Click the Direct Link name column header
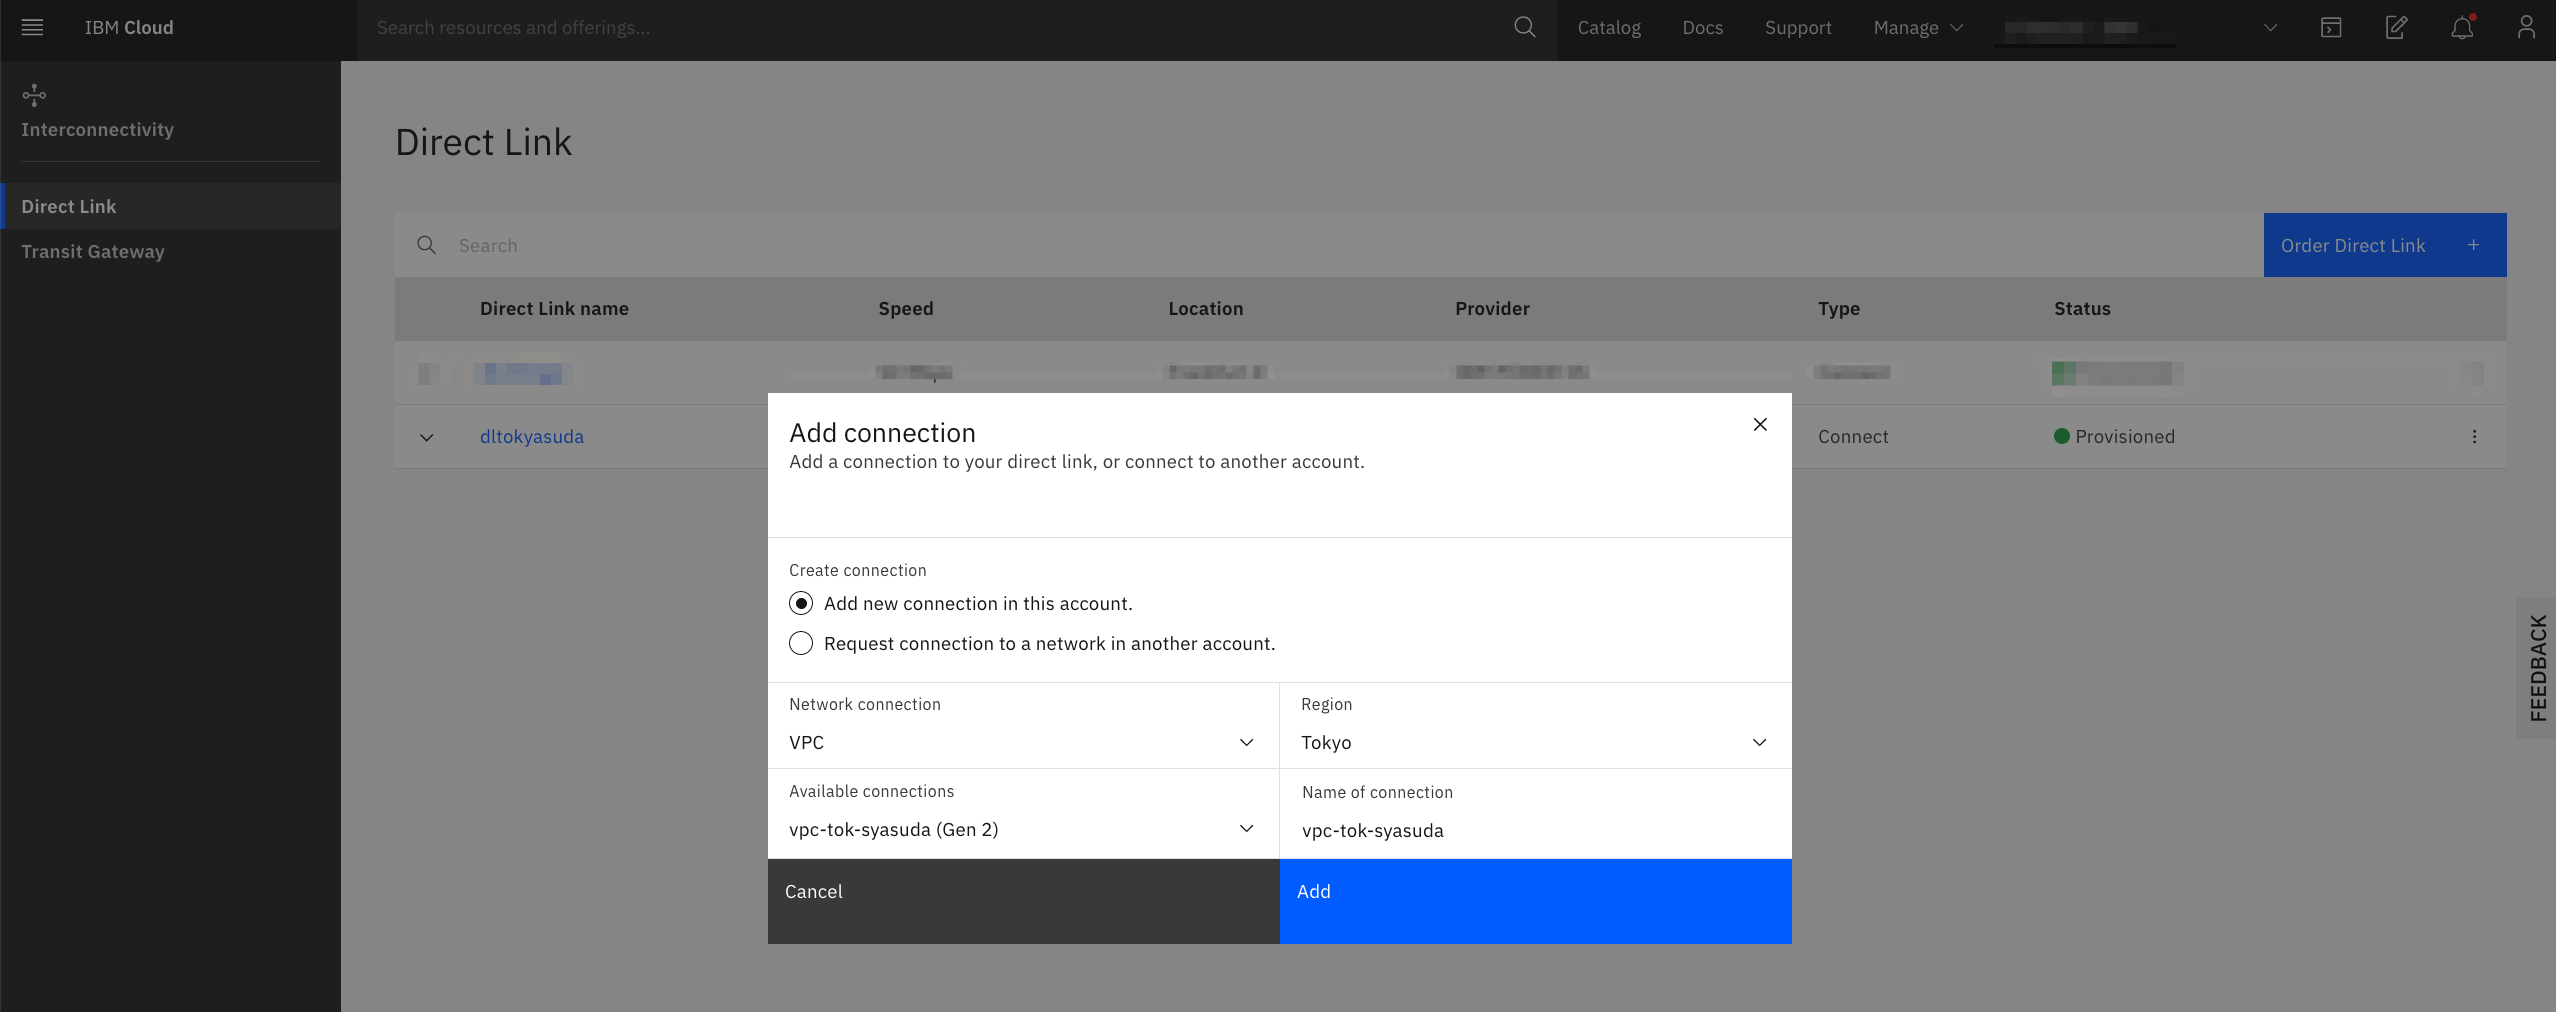 [554, 309]
